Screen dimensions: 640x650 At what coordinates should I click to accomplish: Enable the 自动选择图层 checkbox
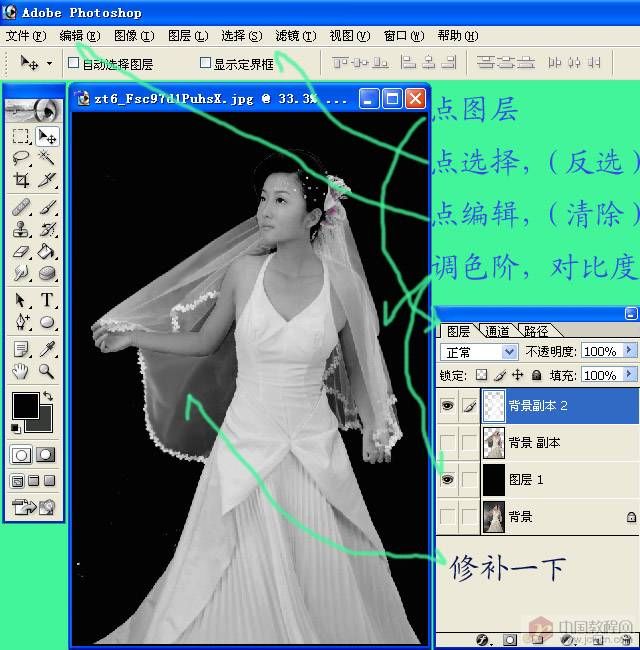click(73, 63)
